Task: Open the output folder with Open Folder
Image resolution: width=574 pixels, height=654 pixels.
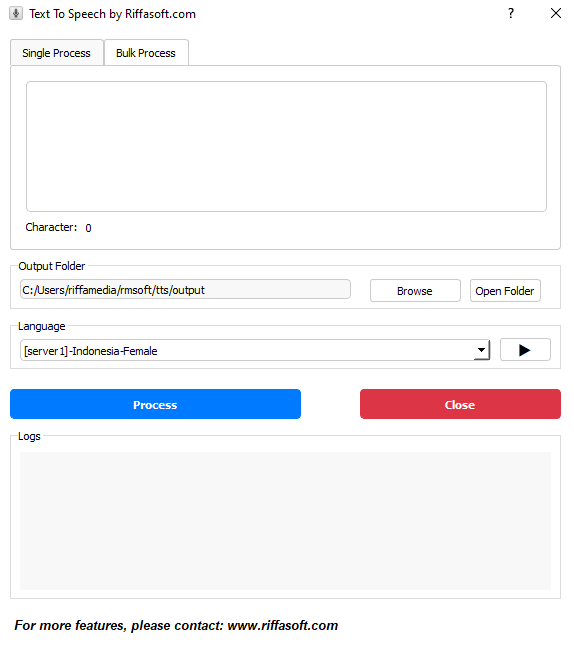Action: 505,291
